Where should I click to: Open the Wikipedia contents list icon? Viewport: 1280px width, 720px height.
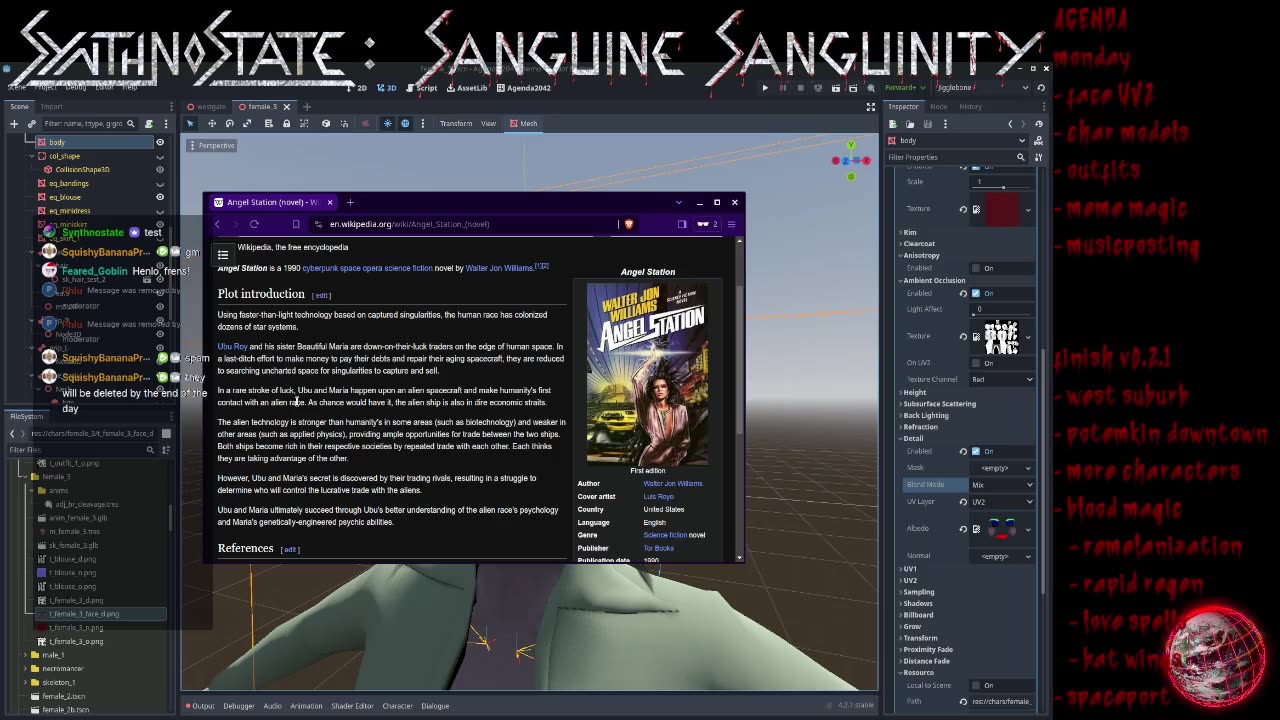[x=223, y=254]
